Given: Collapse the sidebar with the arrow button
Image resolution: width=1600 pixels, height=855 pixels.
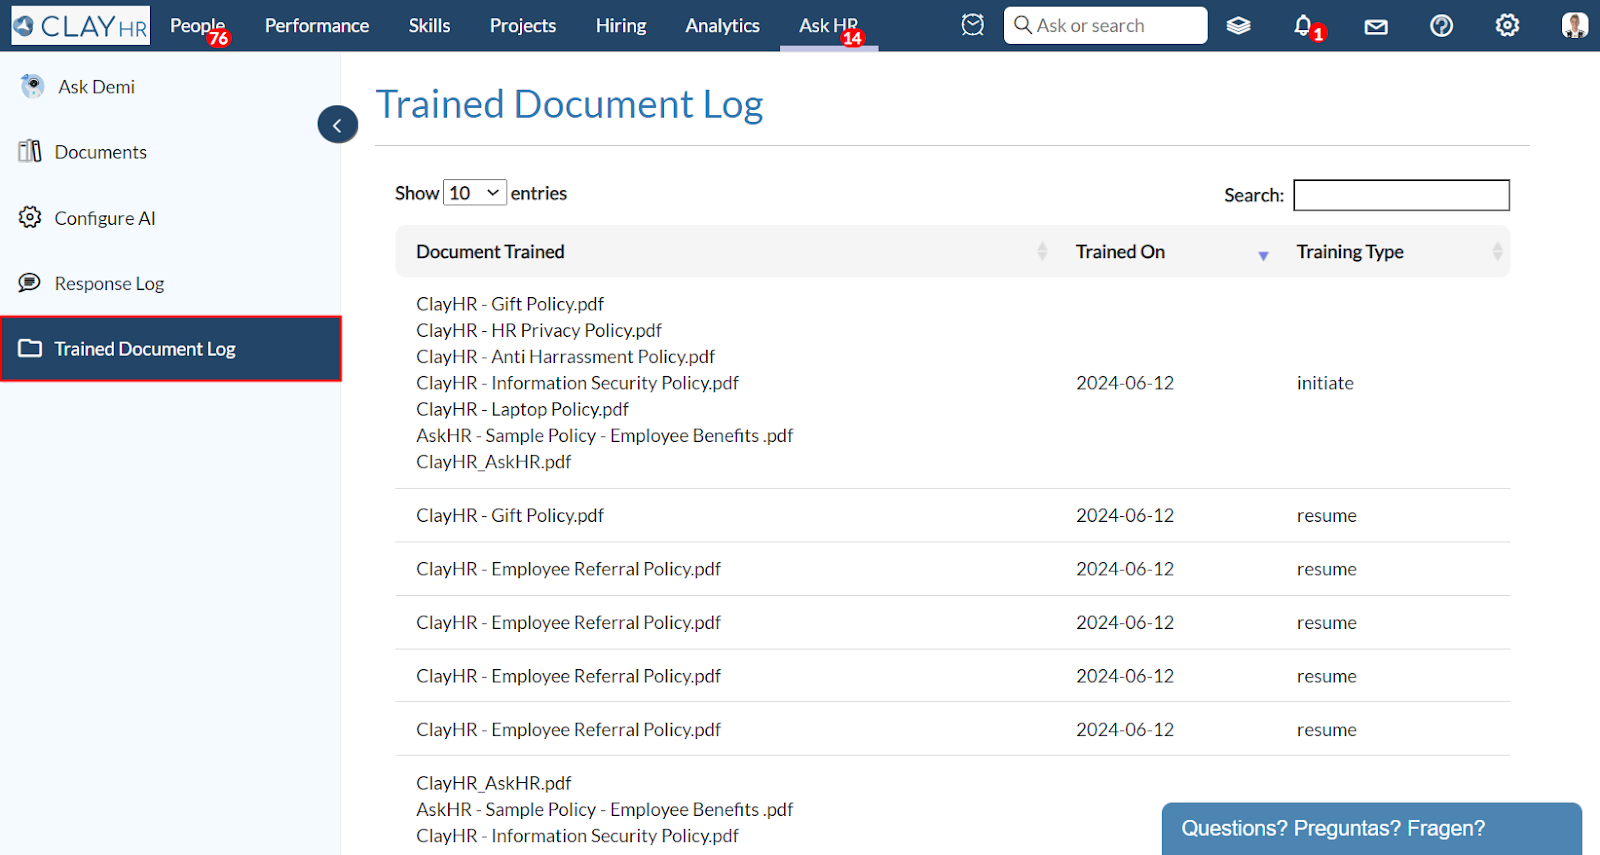Looking at the screenshot, I should (338, 125).
